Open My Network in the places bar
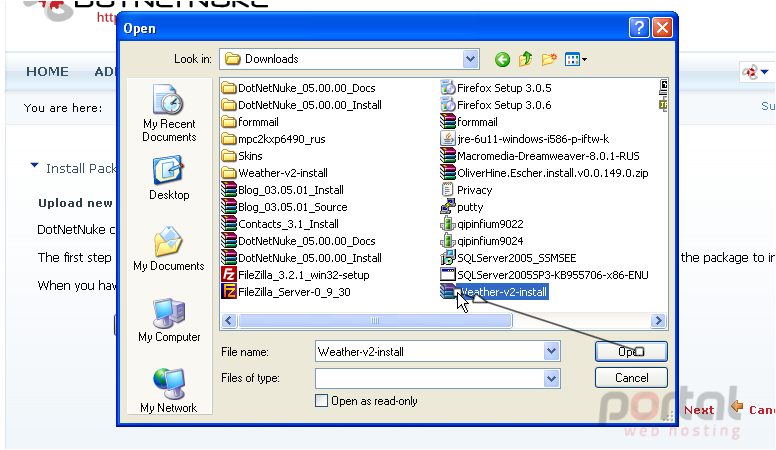Image resolution: width=776 pixels, height=450 pixels. (169, 391)
